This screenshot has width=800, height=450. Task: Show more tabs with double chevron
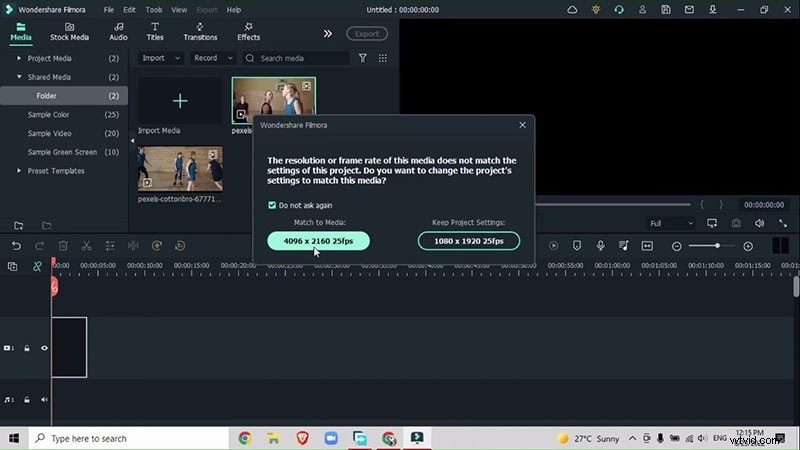(328, 34)
